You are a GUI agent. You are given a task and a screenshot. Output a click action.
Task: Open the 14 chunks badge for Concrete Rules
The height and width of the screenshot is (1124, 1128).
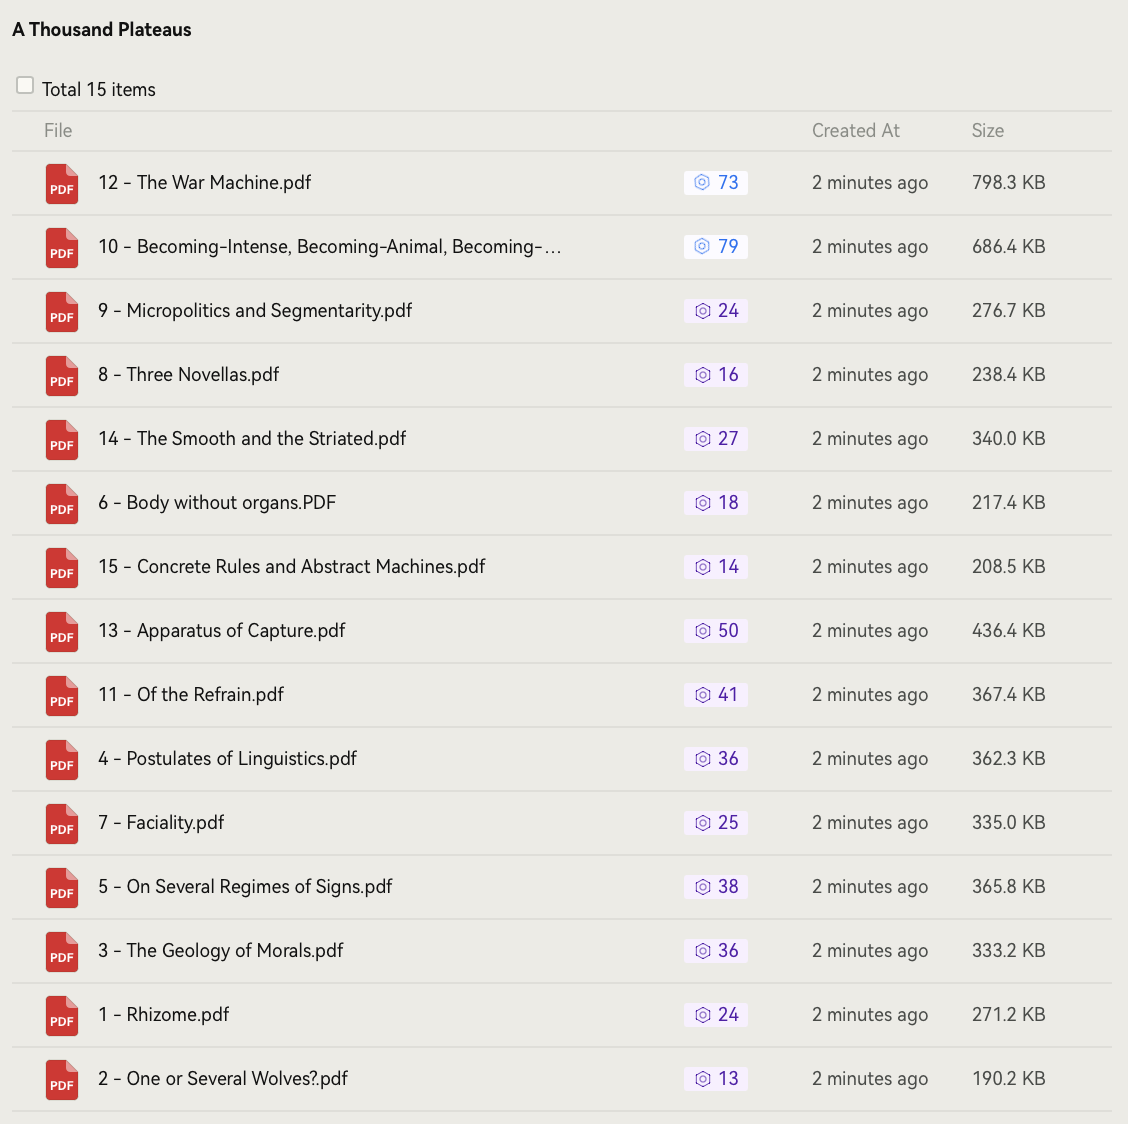pos(716,567)
